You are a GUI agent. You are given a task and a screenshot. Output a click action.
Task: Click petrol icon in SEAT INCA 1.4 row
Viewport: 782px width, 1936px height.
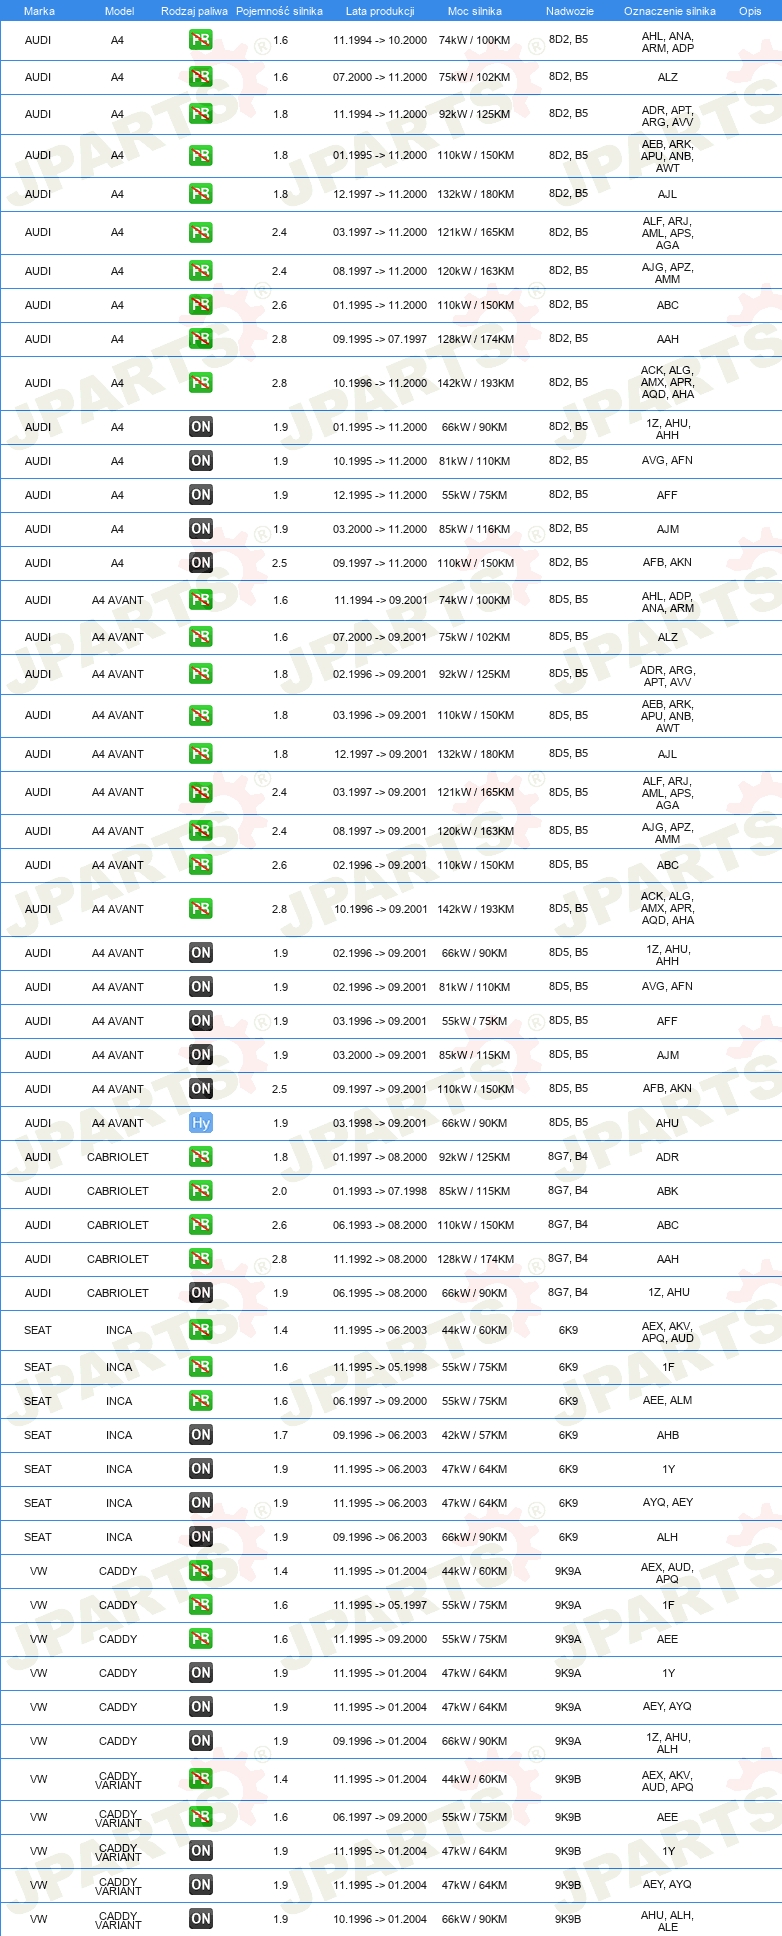pyautogui.click(x=201, y=1330)
